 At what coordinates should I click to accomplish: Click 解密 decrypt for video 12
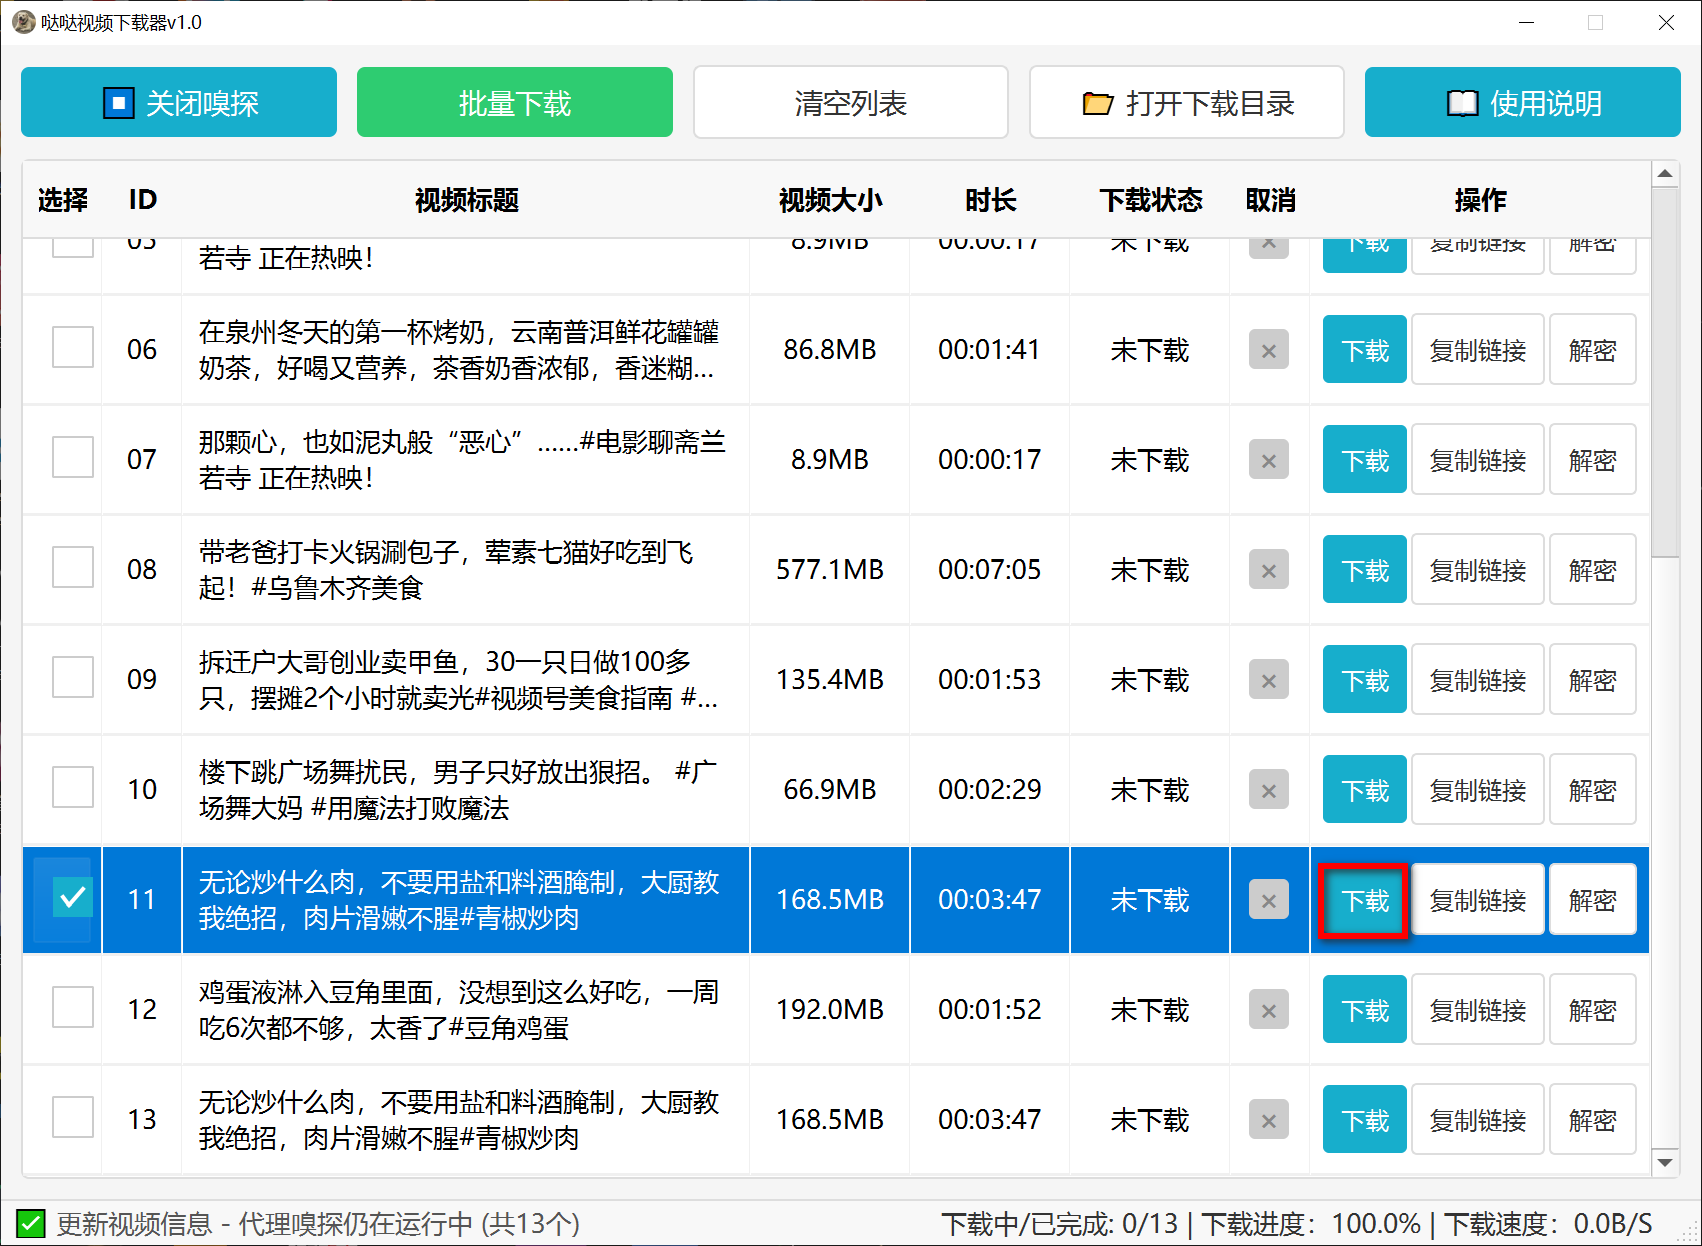click(1593, 1010)
